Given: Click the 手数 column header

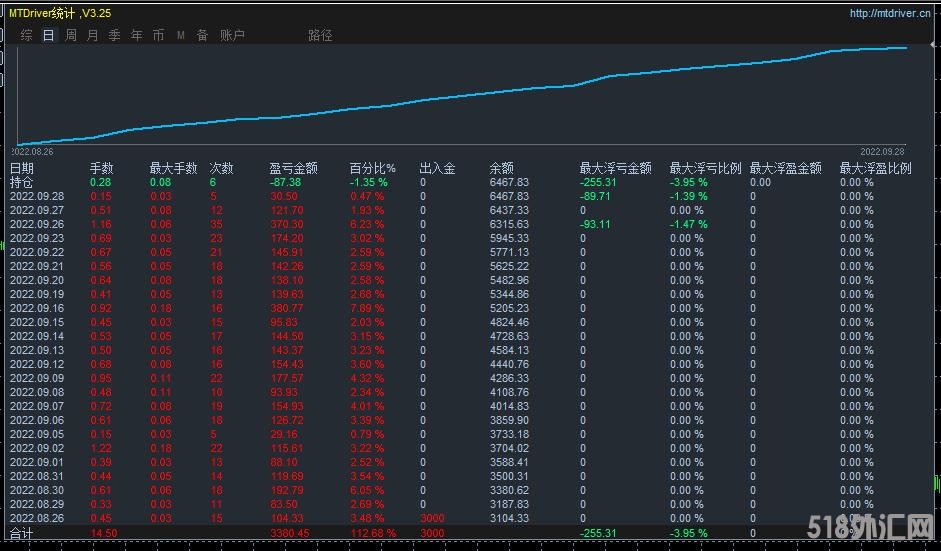Looking at the screenshot, I should pyautogui.click(x=101, y=168).
